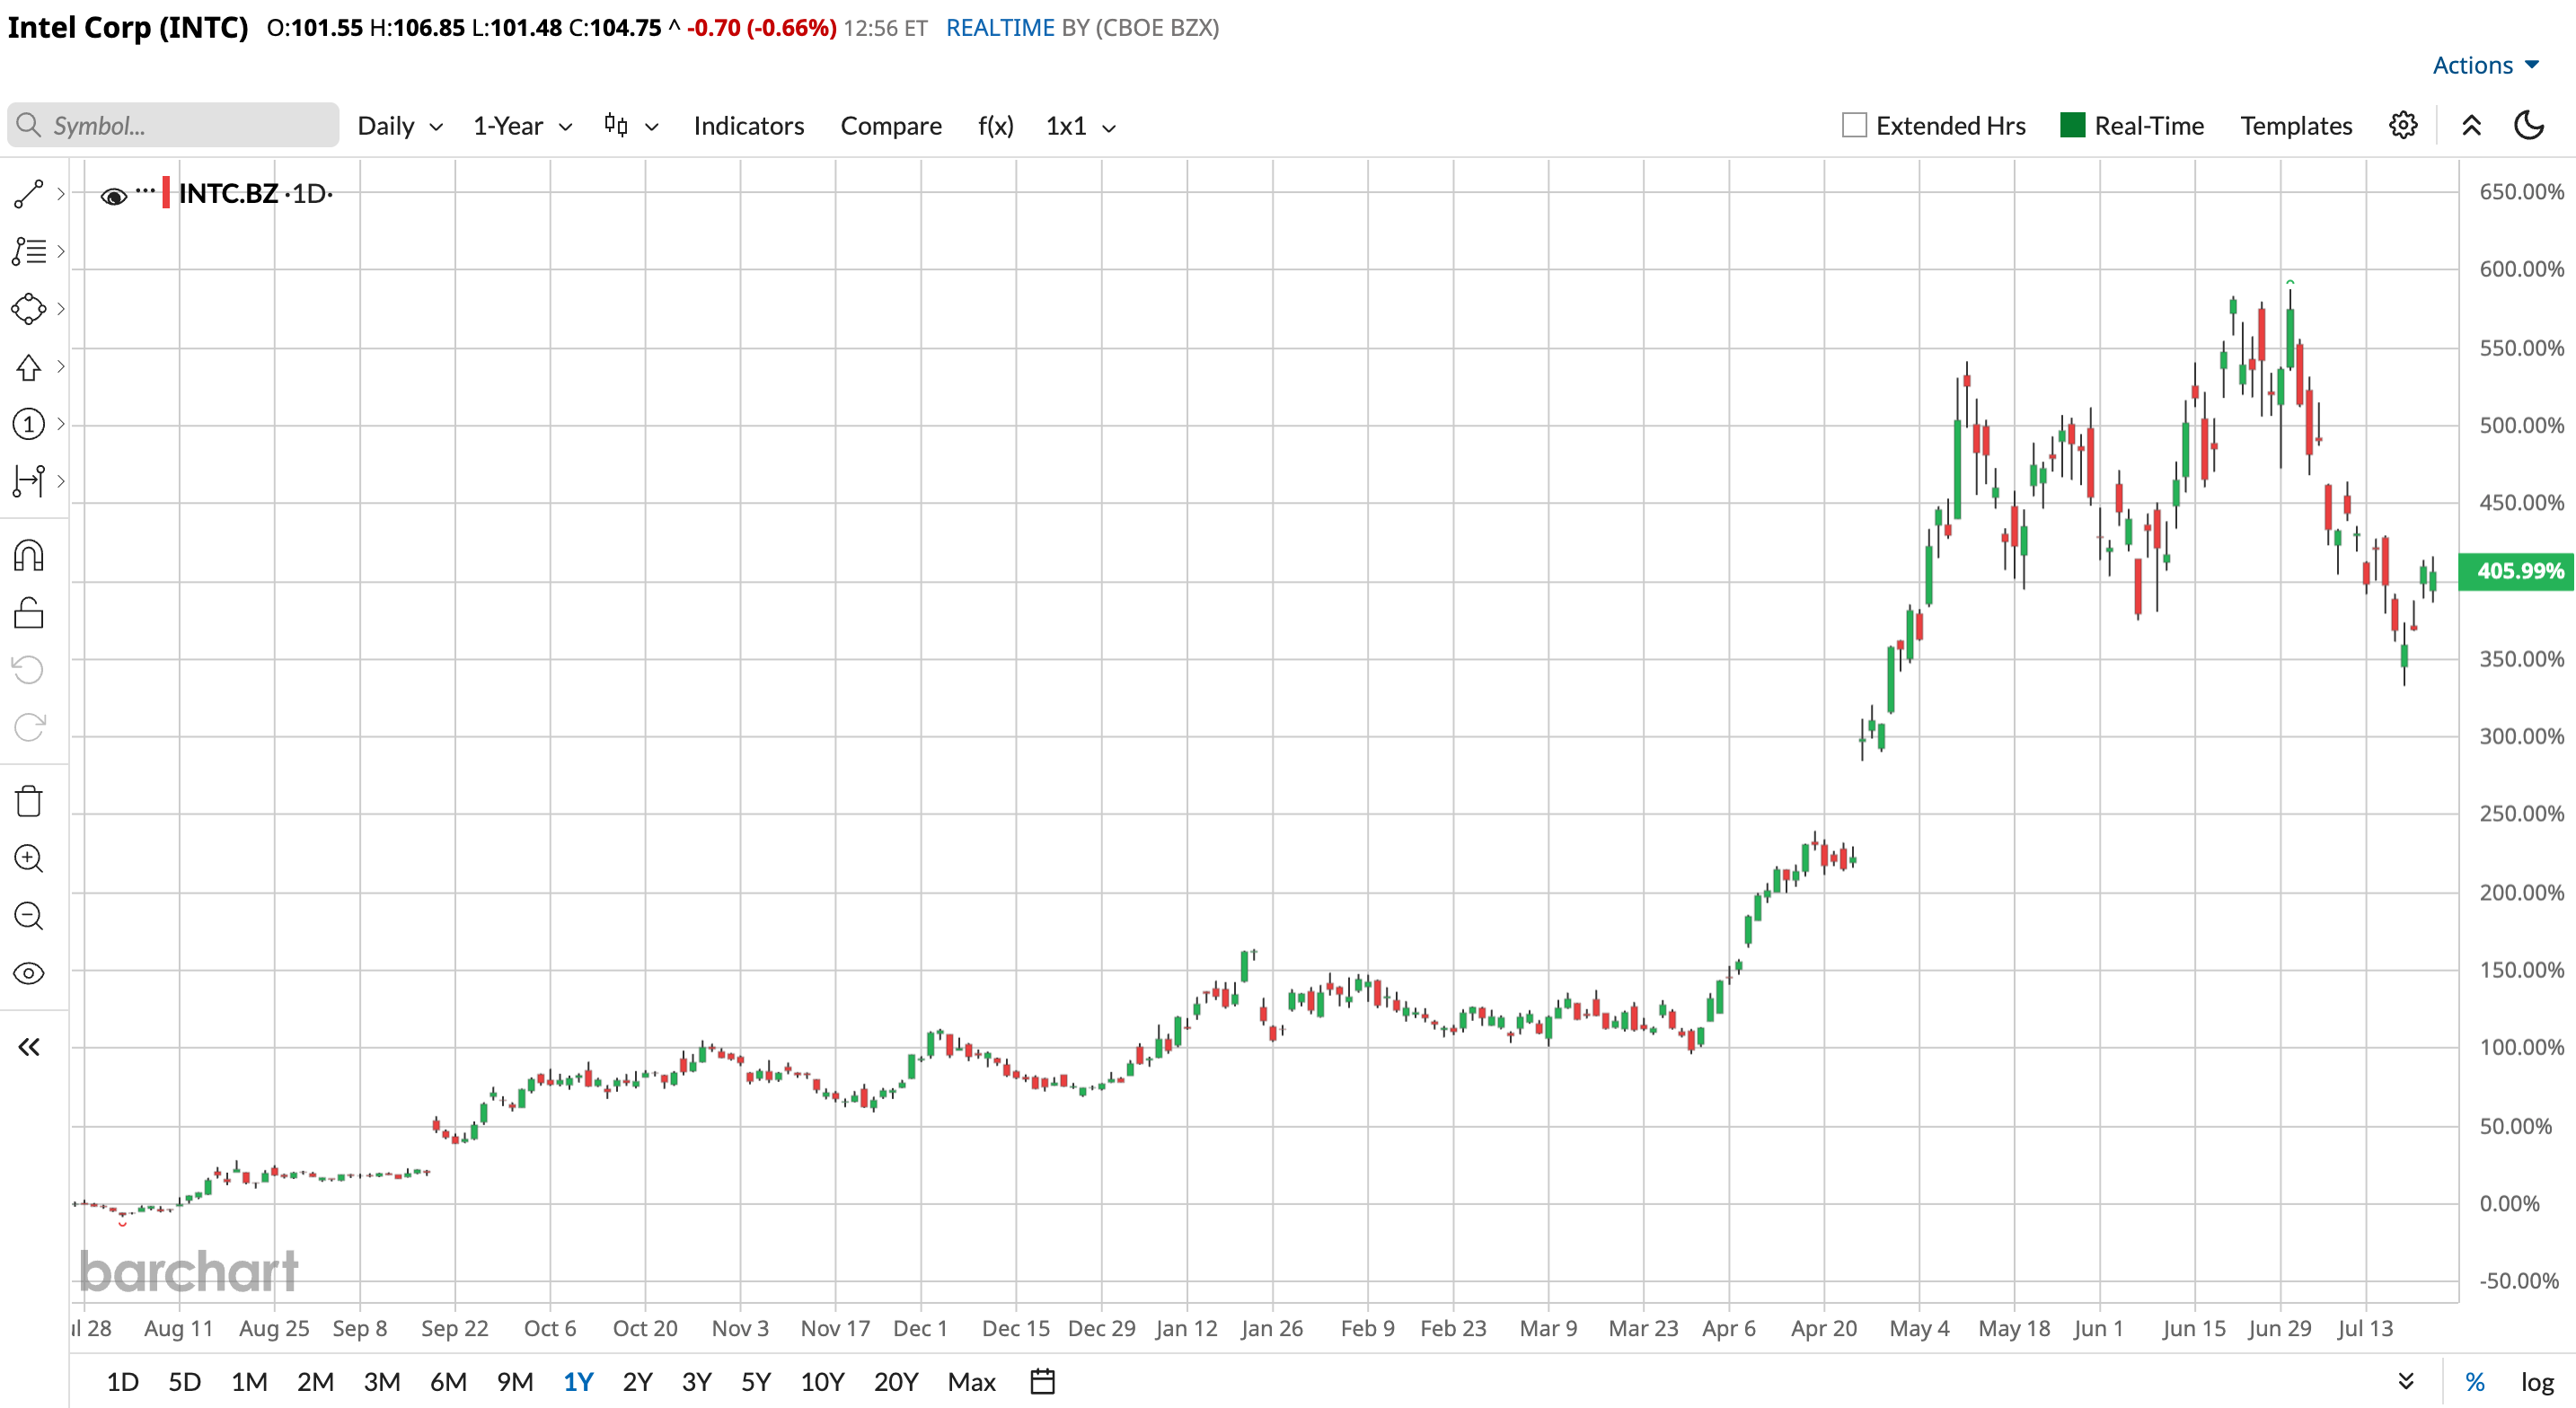Focus the Symbol search field
This screenshot has height=1408, width=2576.
pos(173,126)
